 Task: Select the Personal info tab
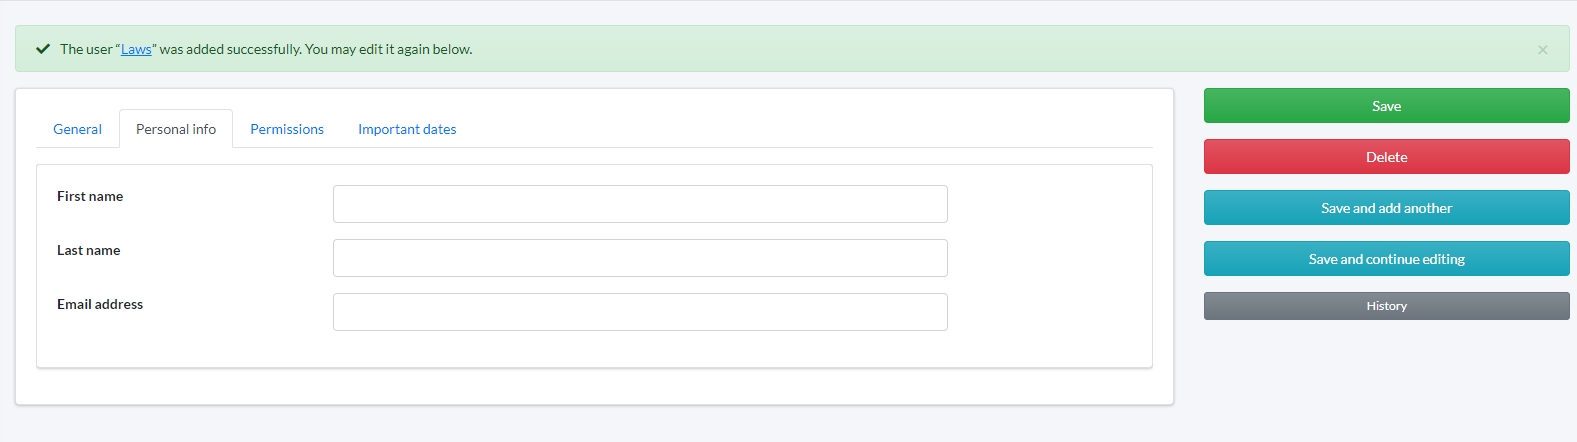(176, 129)
